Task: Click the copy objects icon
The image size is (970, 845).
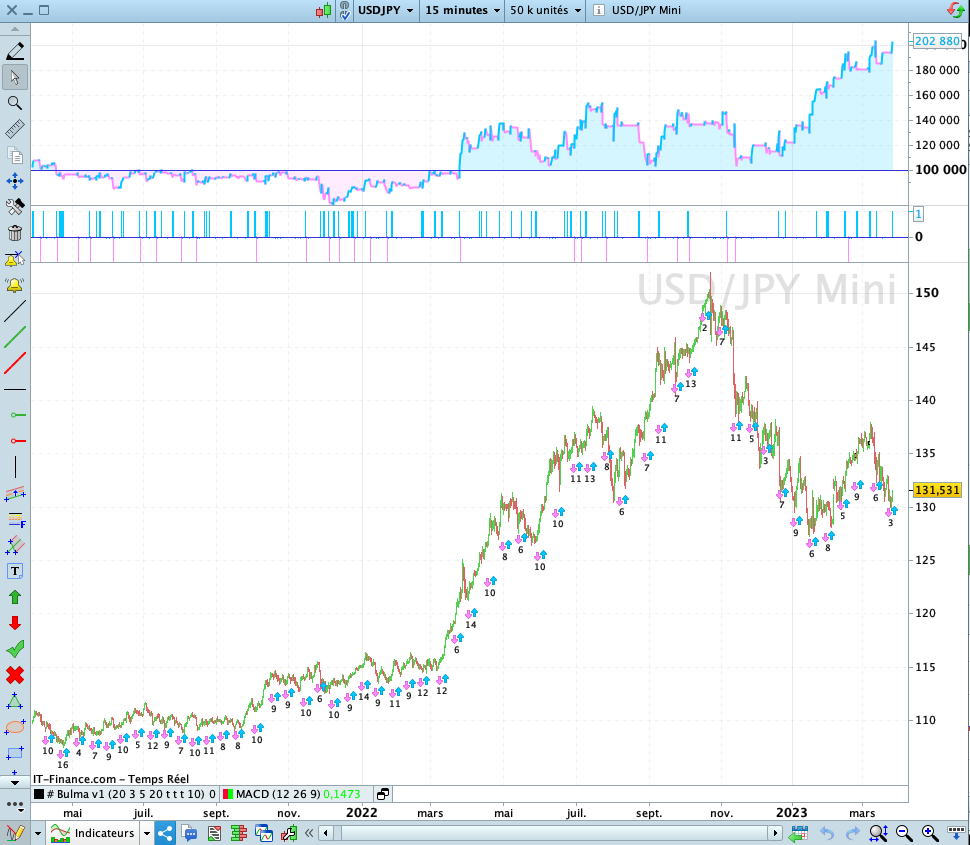Action: [x=15, y=155]
